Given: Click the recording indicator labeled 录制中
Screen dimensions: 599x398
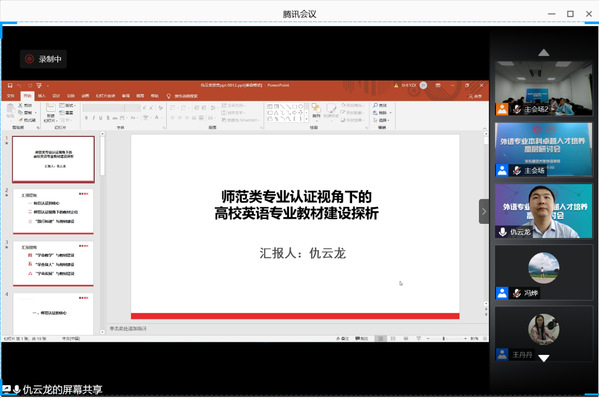Looking at the screenshot, I should point(43,59).
